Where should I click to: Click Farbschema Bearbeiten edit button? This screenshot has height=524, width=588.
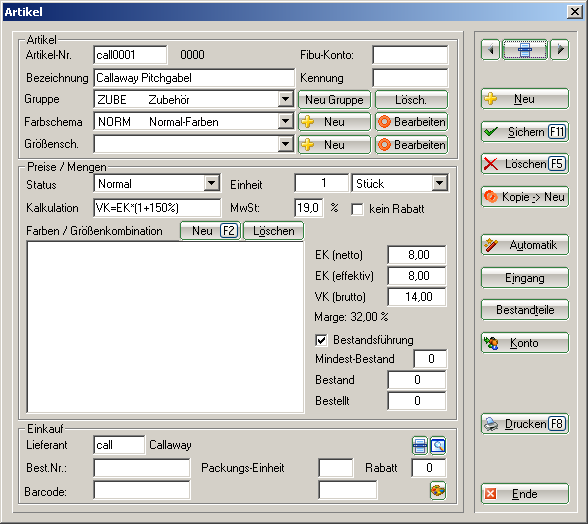[x=411, y=122]
